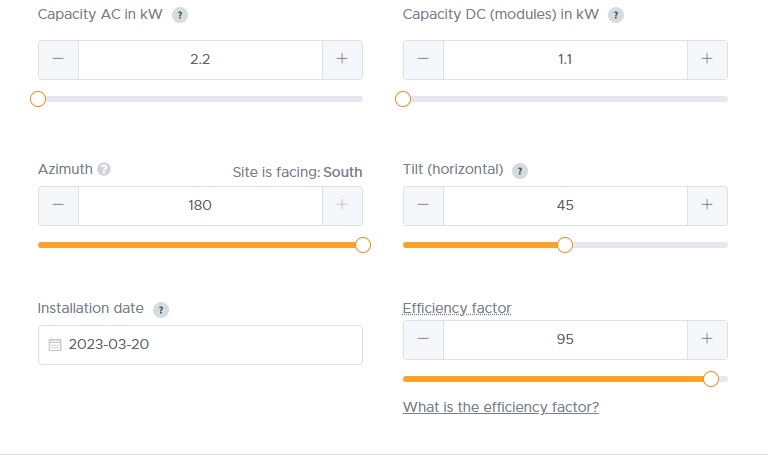Open the calendar icon in Installation date
Viewport: 768px width, 465px height.
coord(55,344)
